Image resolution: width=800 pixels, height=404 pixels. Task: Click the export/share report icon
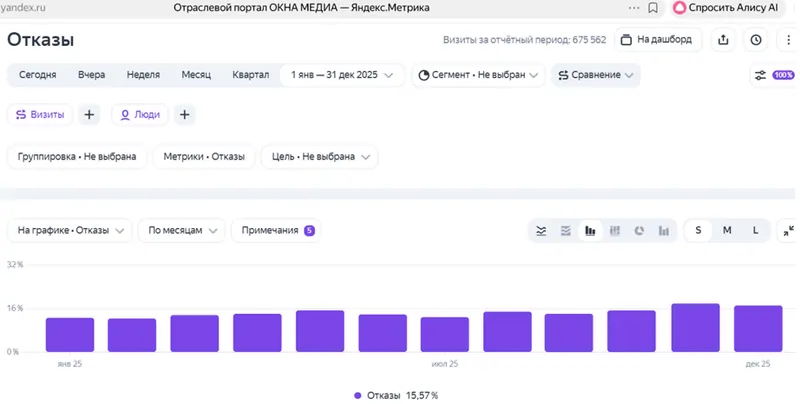coord(723,40)
